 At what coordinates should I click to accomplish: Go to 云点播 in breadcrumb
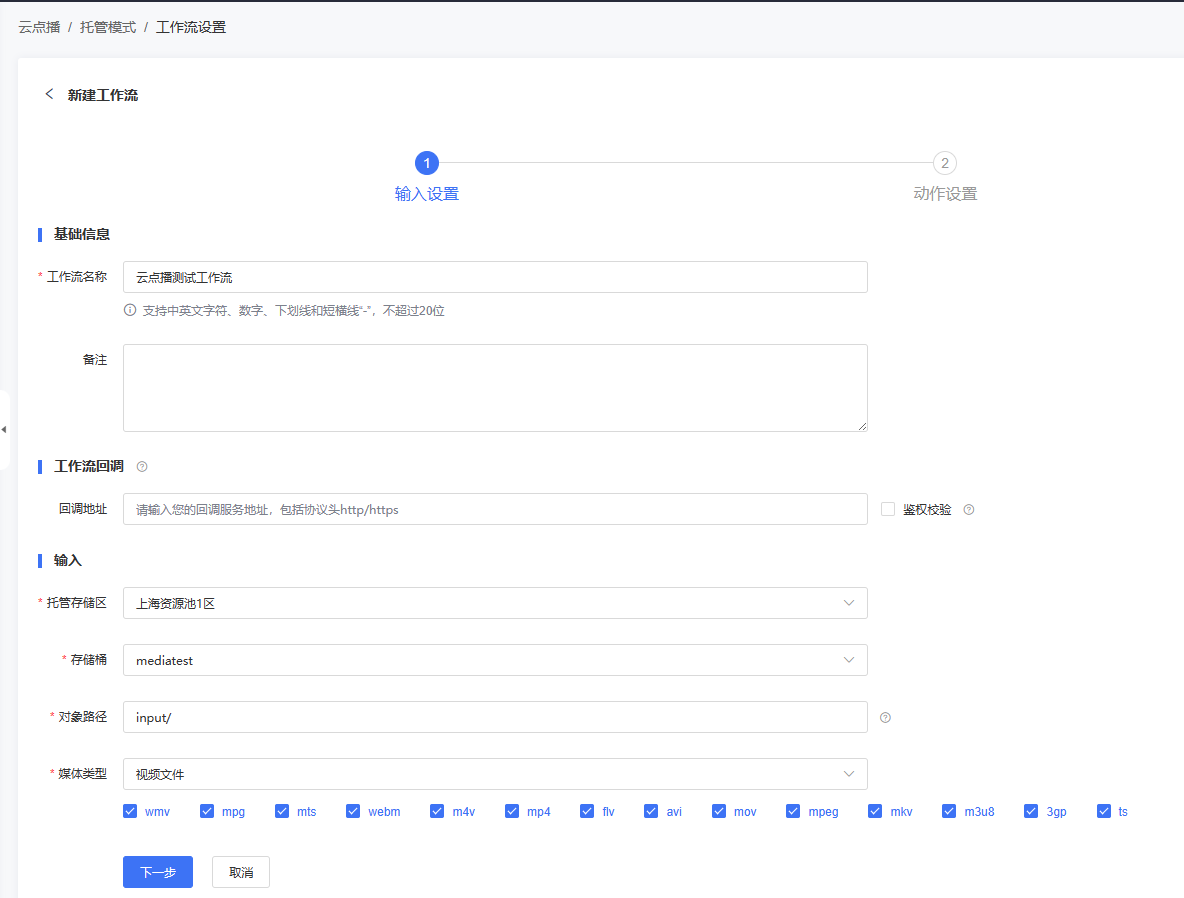coord(39,27)
